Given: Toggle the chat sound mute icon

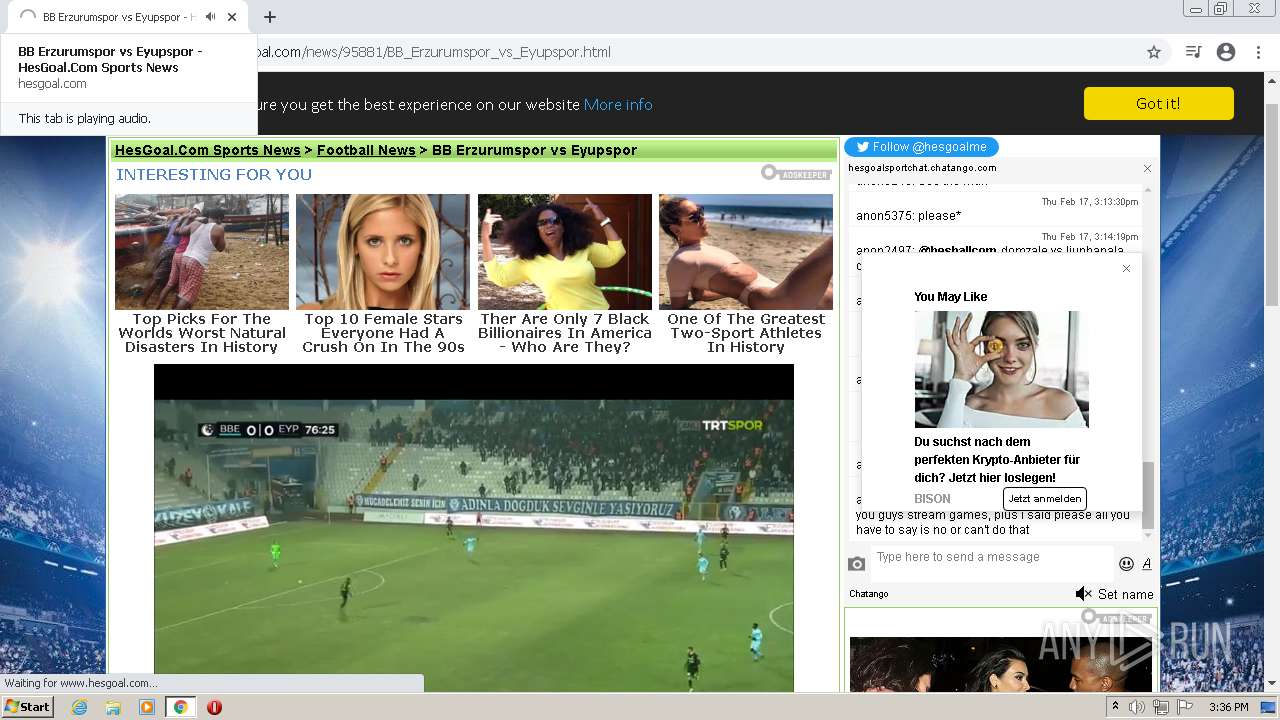Looking at the screenshot, I should pos(1083,594).
